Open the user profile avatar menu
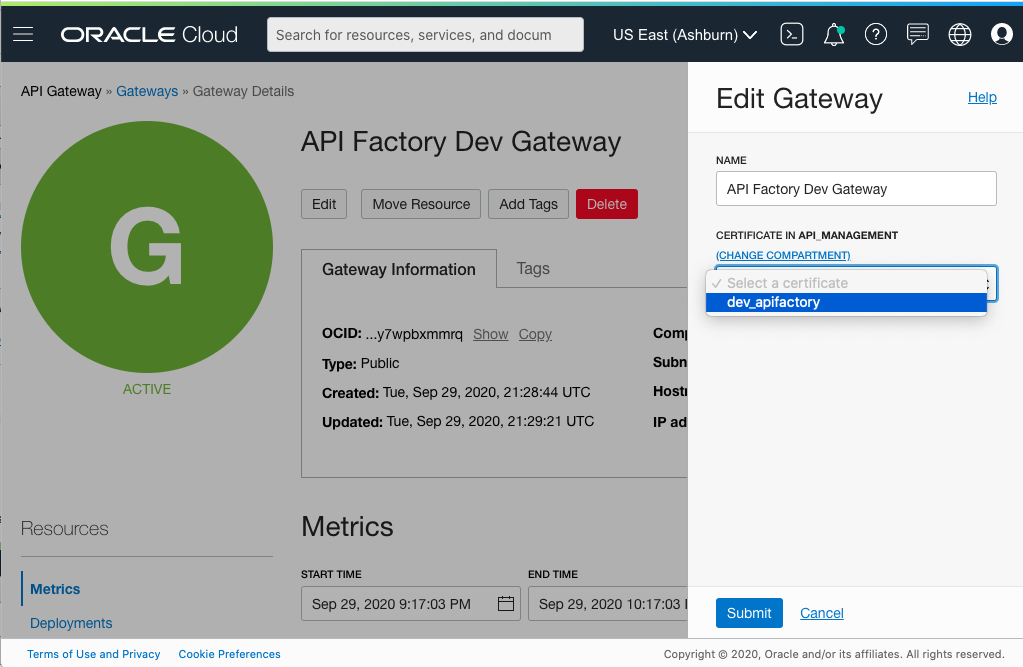Viewport: 1023px width, 667px height. pyautogui.click(x=1001, y=33)
